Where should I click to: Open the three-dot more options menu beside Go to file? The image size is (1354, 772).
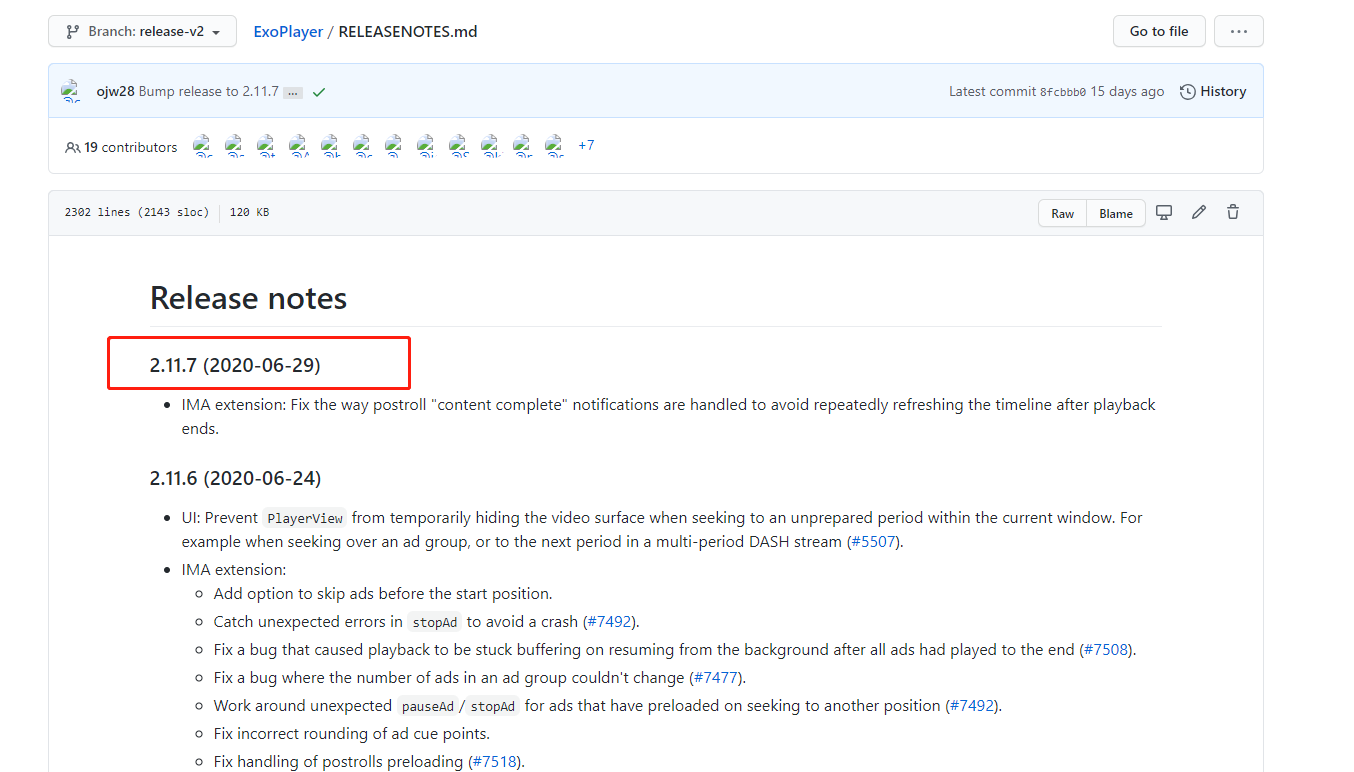coord(1239,31)
